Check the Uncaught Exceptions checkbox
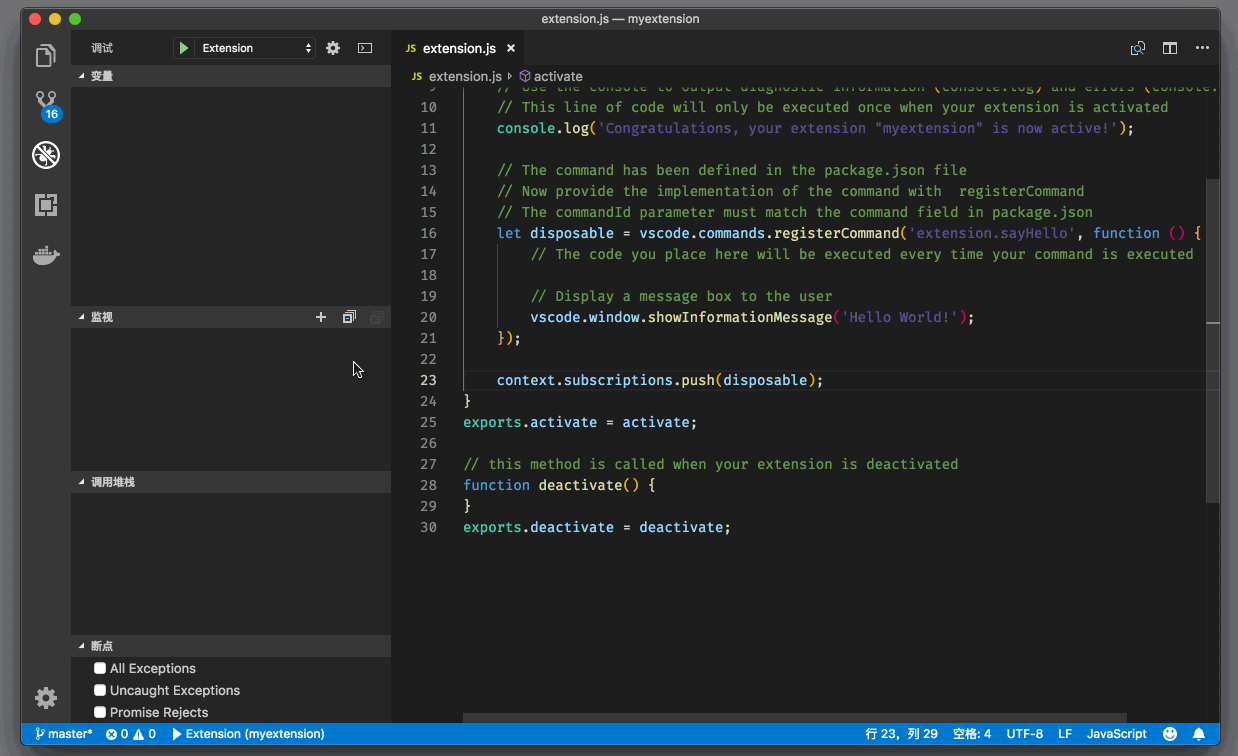1238x756 pixels. [x=100, y=690]
